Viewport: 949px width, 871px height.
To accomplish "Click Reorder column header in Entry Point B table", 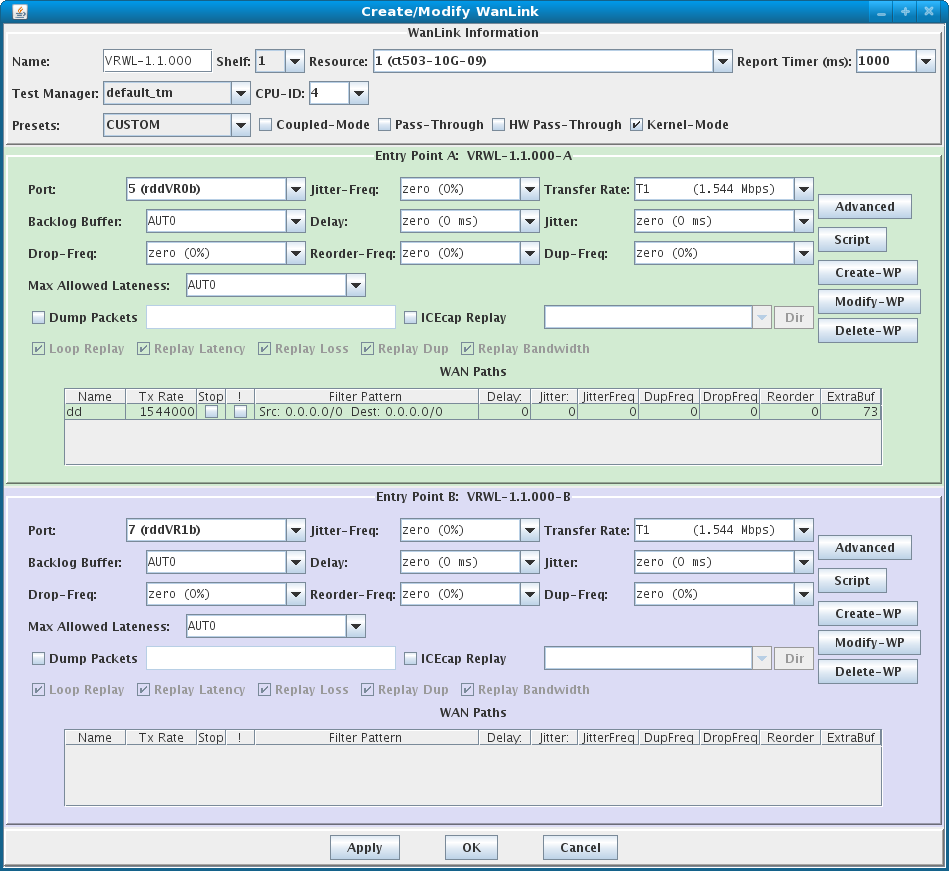I will (x=790, y=737).
